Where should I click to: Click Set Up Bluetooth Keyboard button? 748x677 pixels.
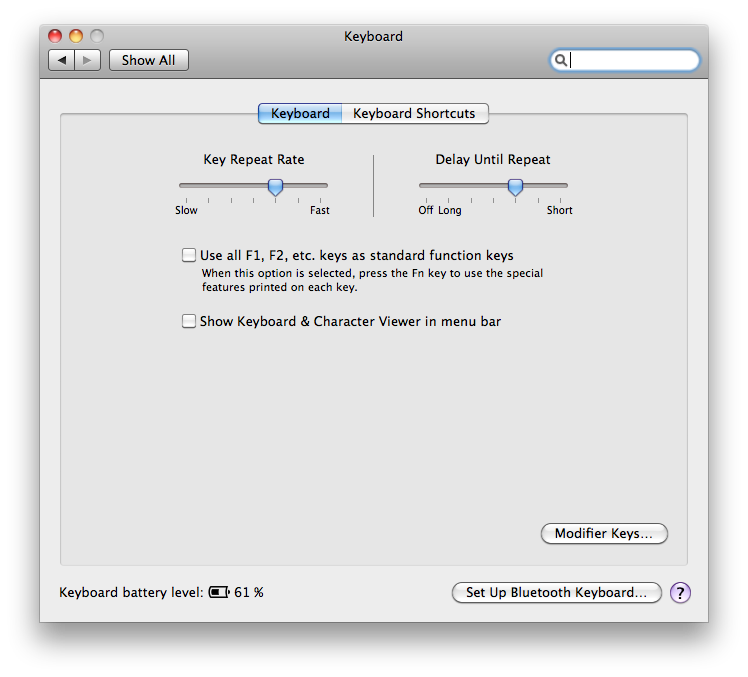[557, 593]
